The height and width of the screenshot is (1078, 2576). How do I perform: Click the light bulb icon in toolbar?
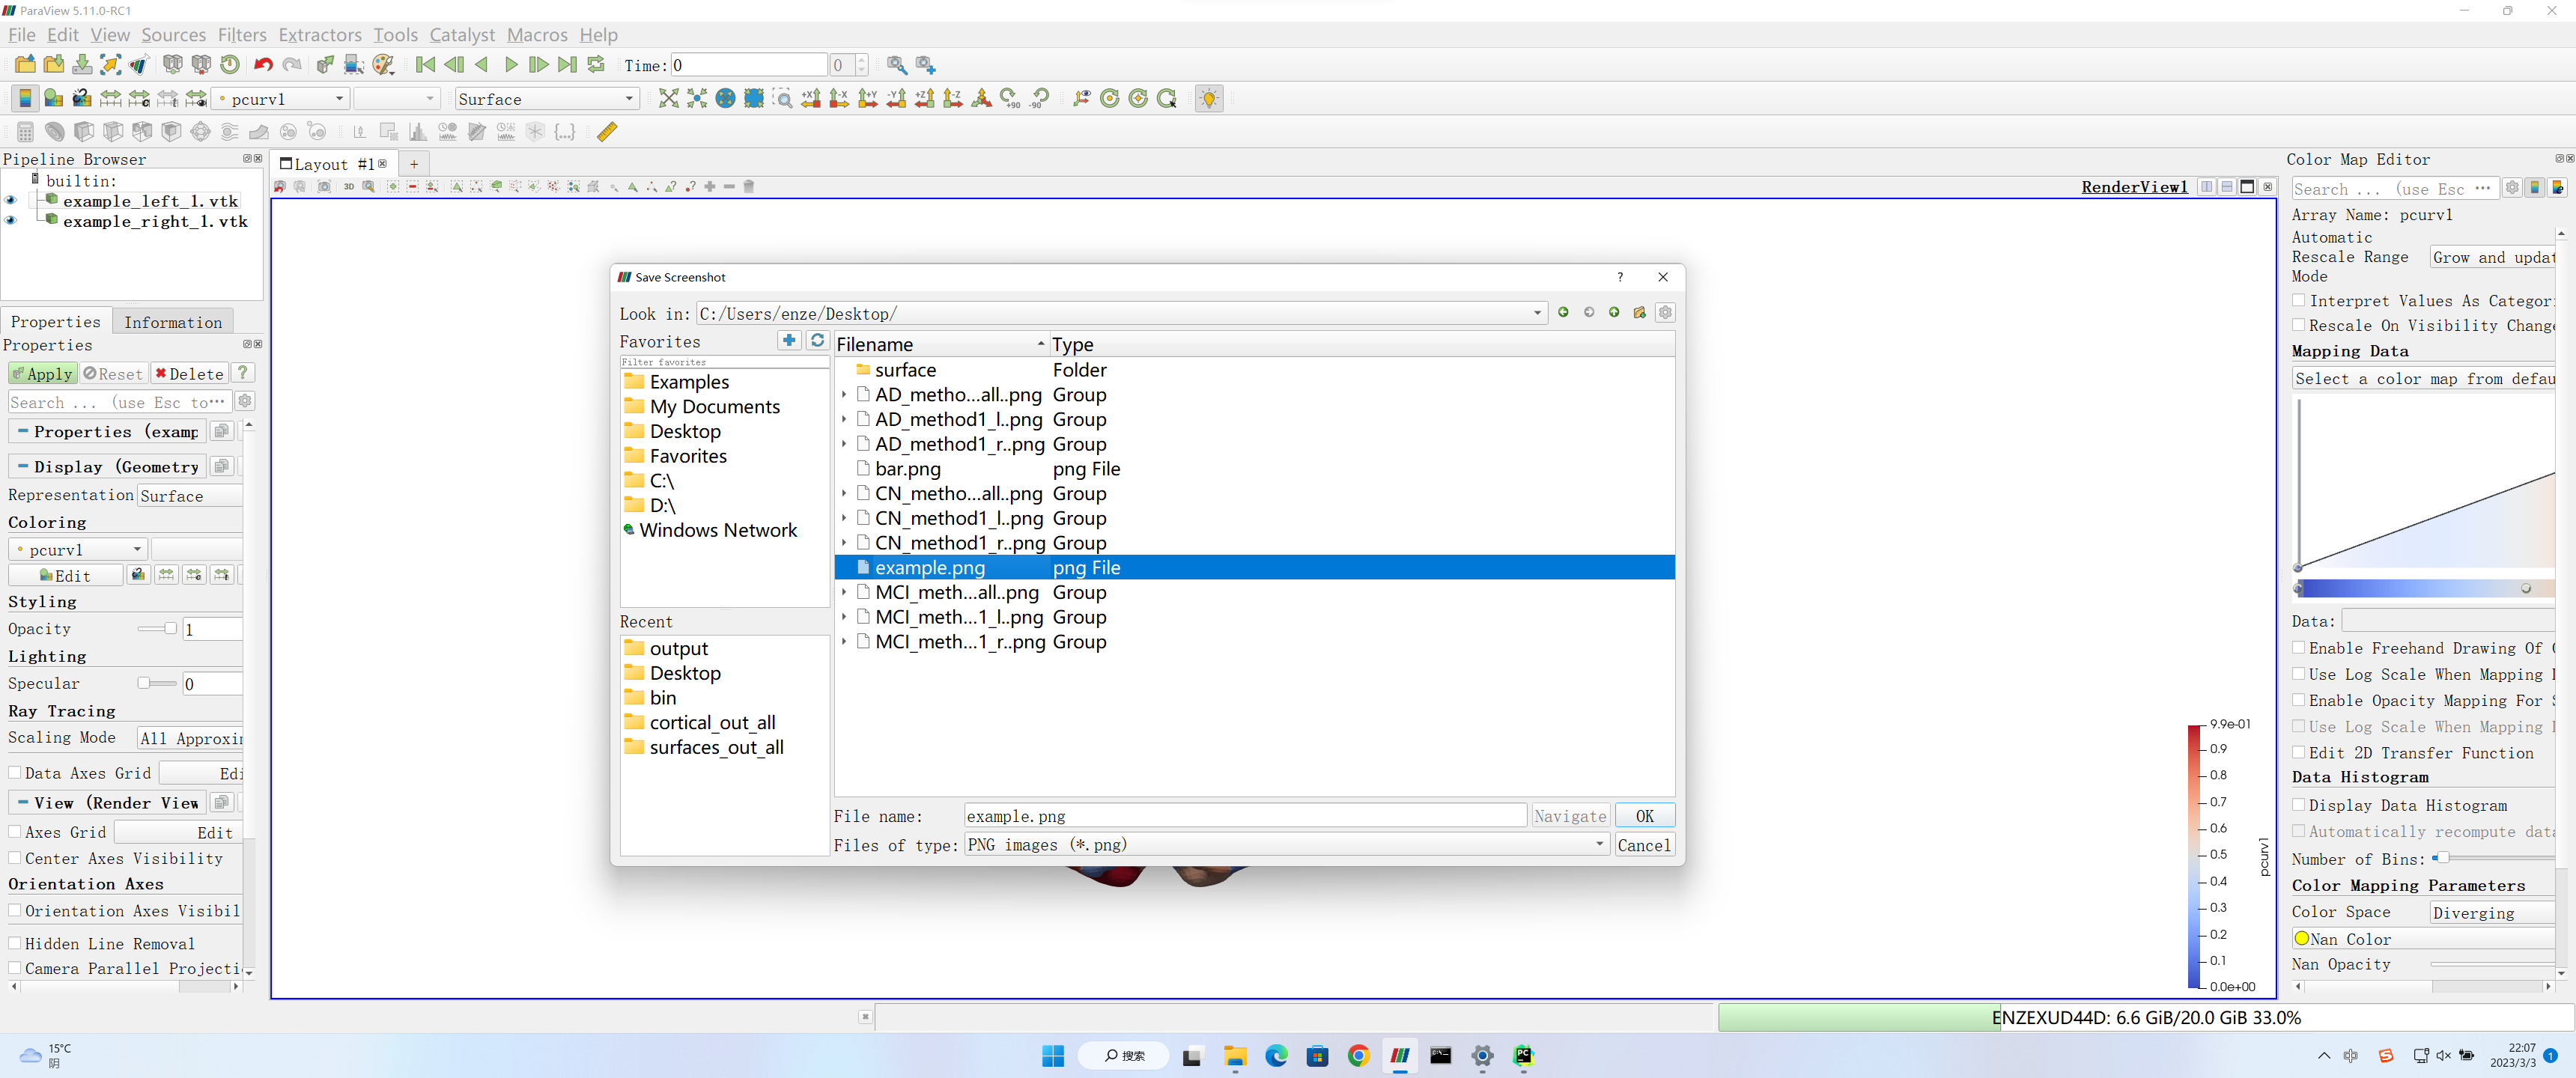1209,98
